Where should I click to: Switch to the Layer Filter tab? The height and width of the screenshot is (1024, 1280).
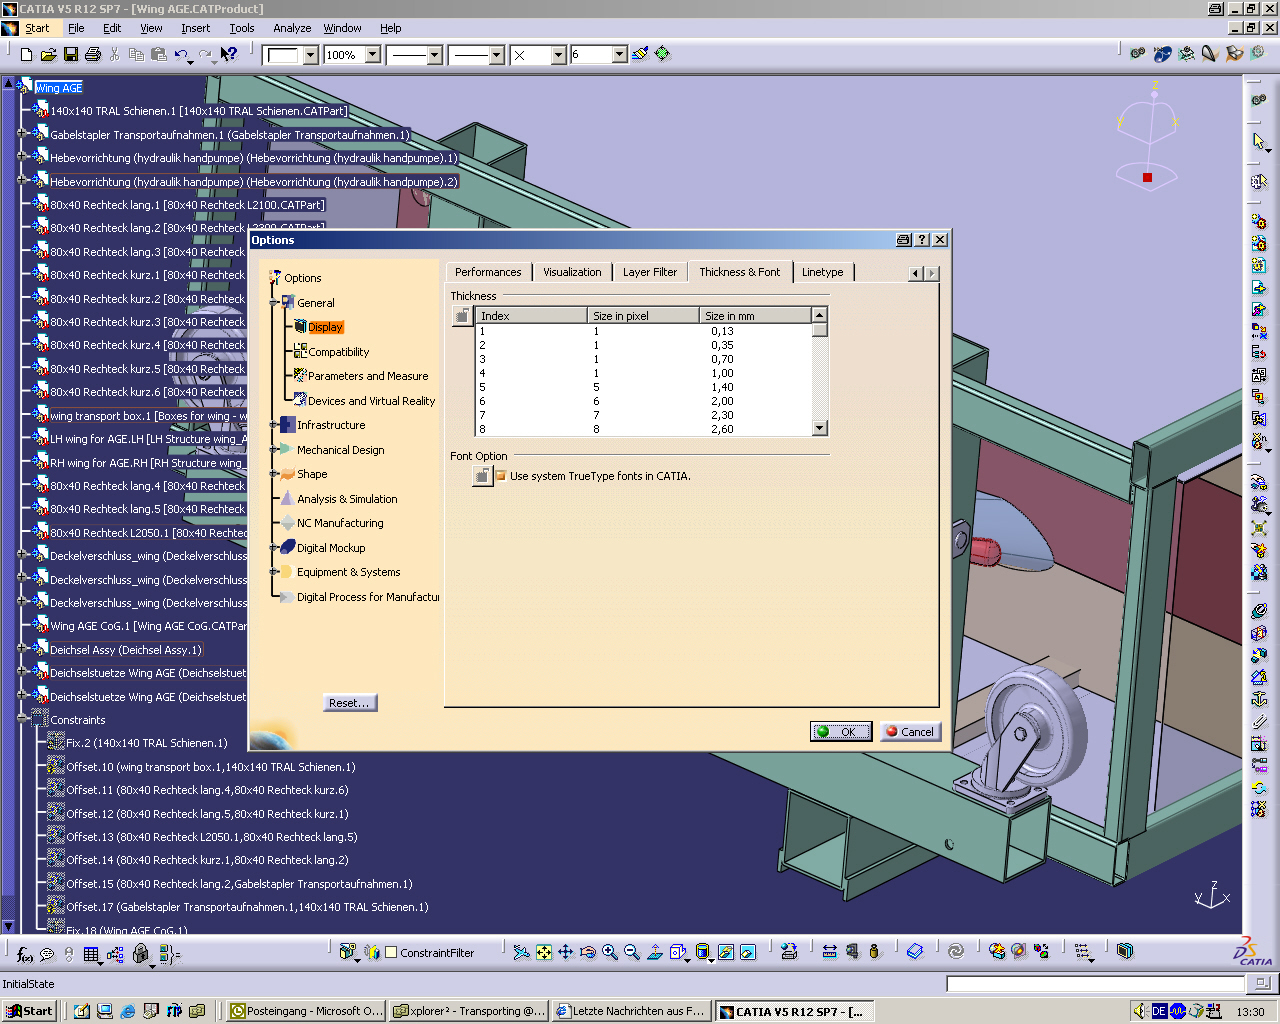[x=650, y=272]
